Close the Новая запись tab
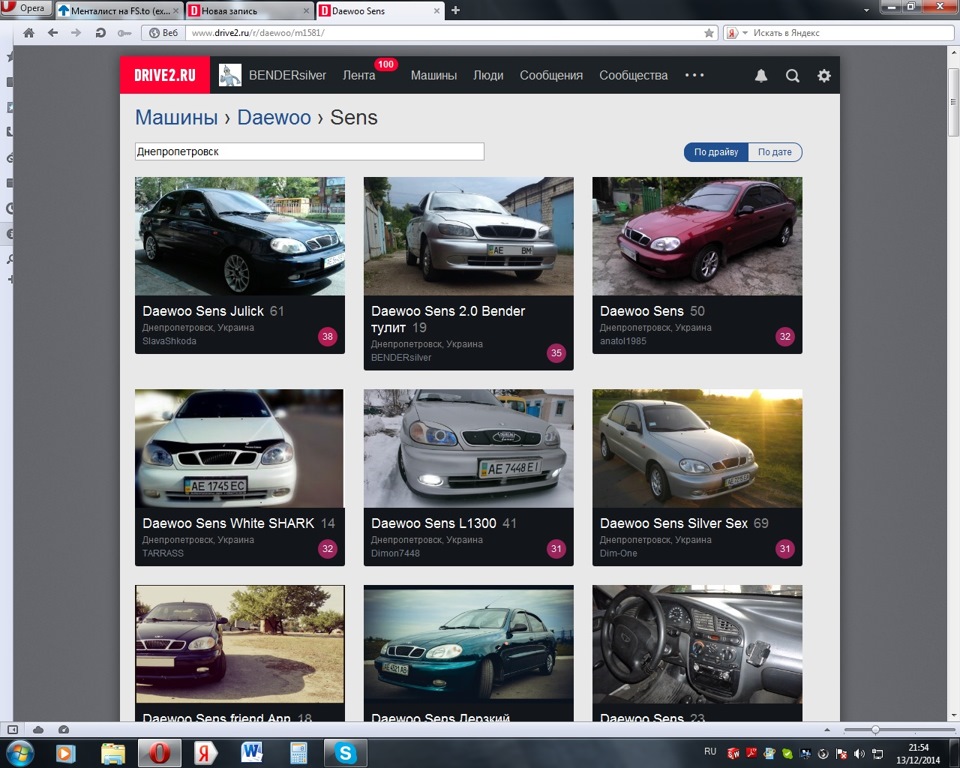The height and width of the screenshot is (768, 960). [x=307, y=11]
